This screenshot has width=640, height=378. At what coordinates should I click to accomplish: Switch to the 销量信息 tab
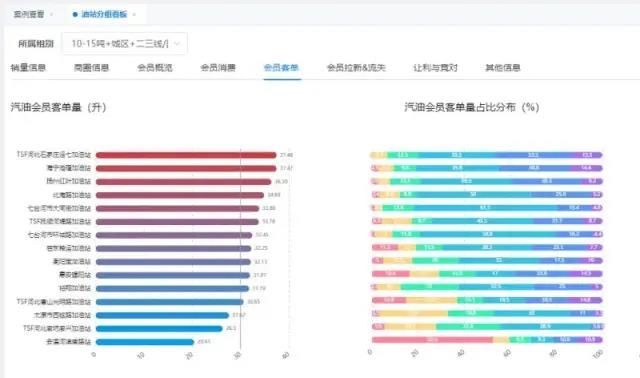(28, 68)
